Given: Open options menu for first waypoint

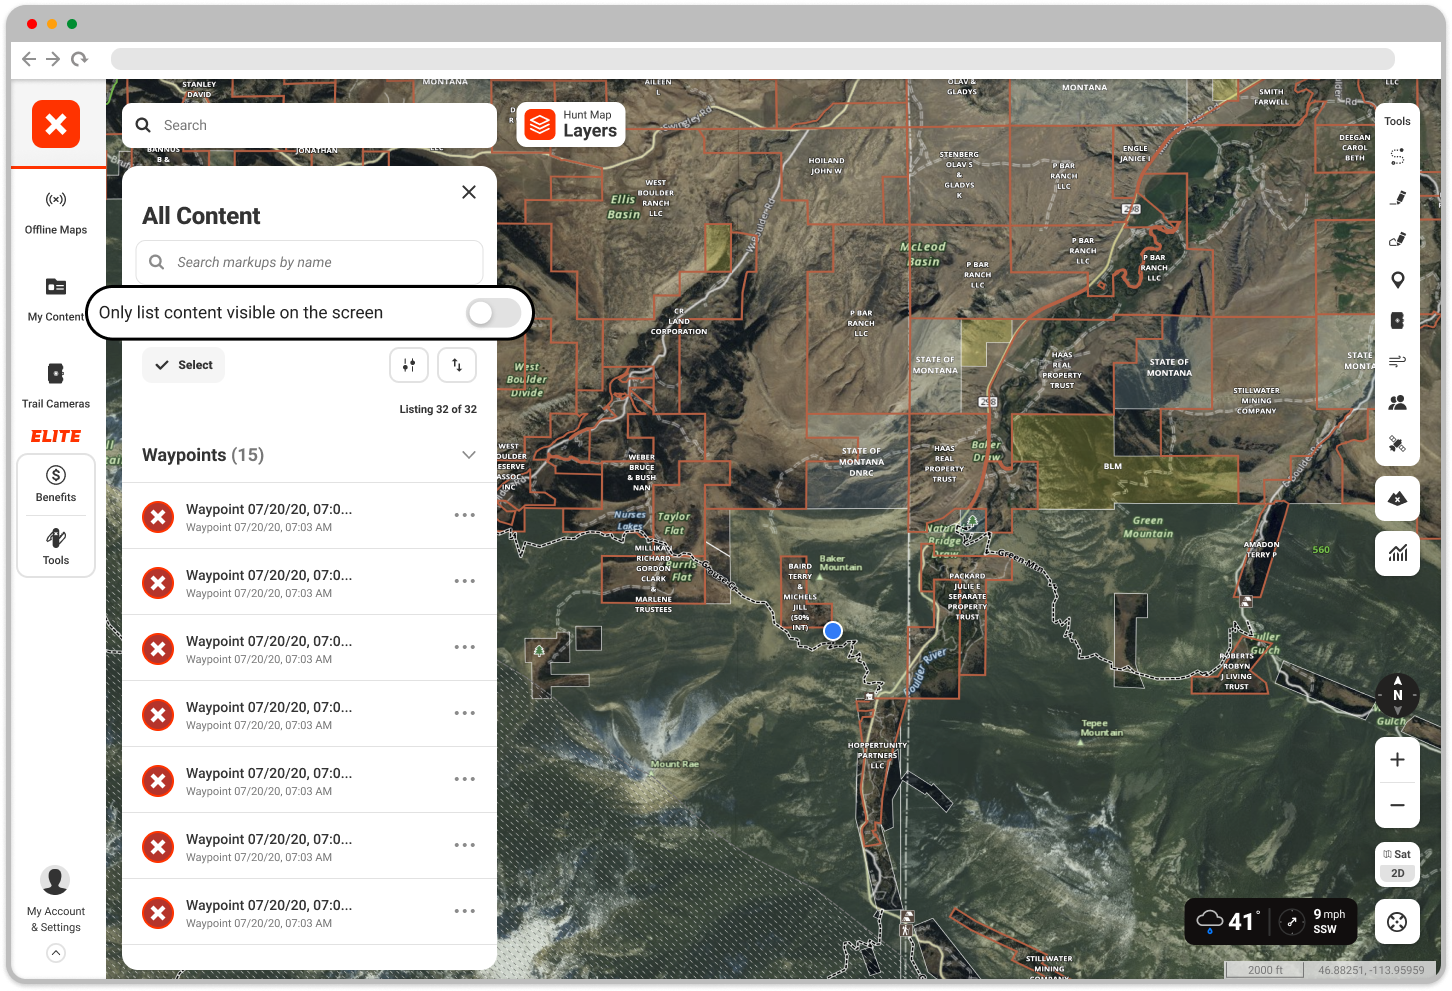Looking at the screenshot, I should [465, 515].
